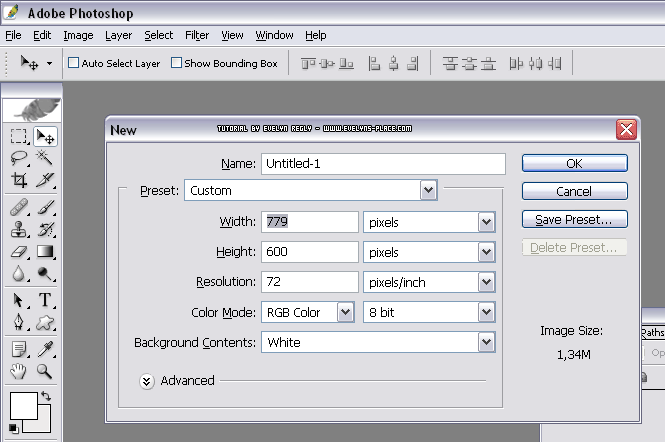Click the Width input field
The width and height of the screenshot is (665, 442).
[x=310, y=221]
